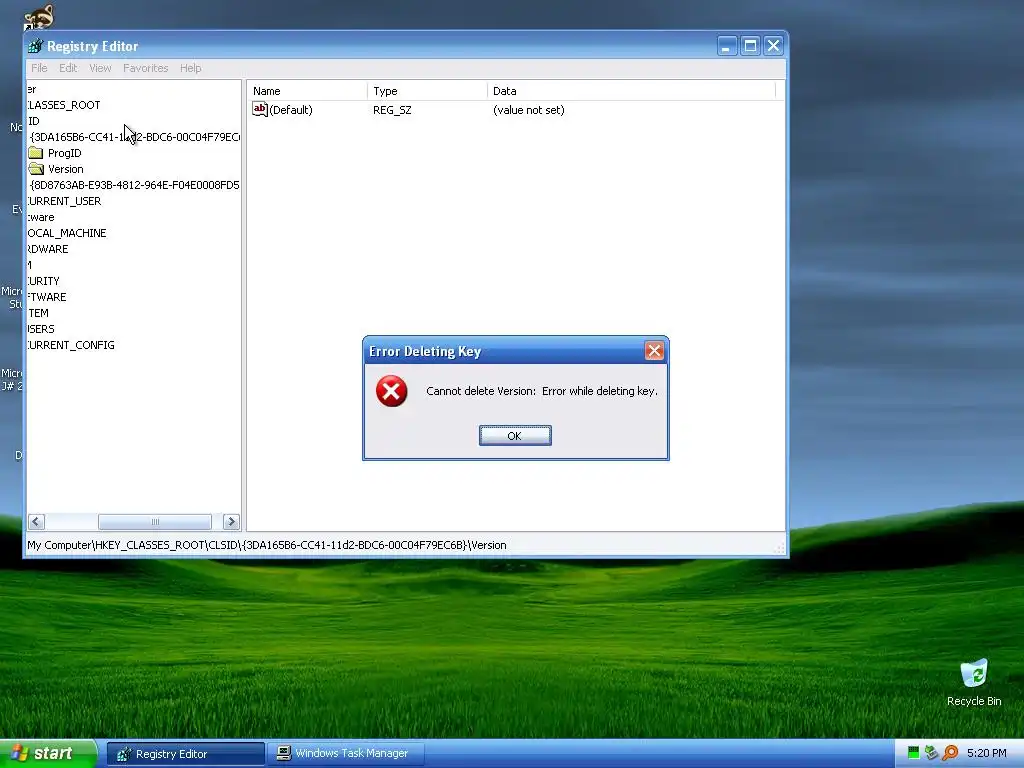
Task: Click the red error icon in dialog
Action: pos(392,391)
